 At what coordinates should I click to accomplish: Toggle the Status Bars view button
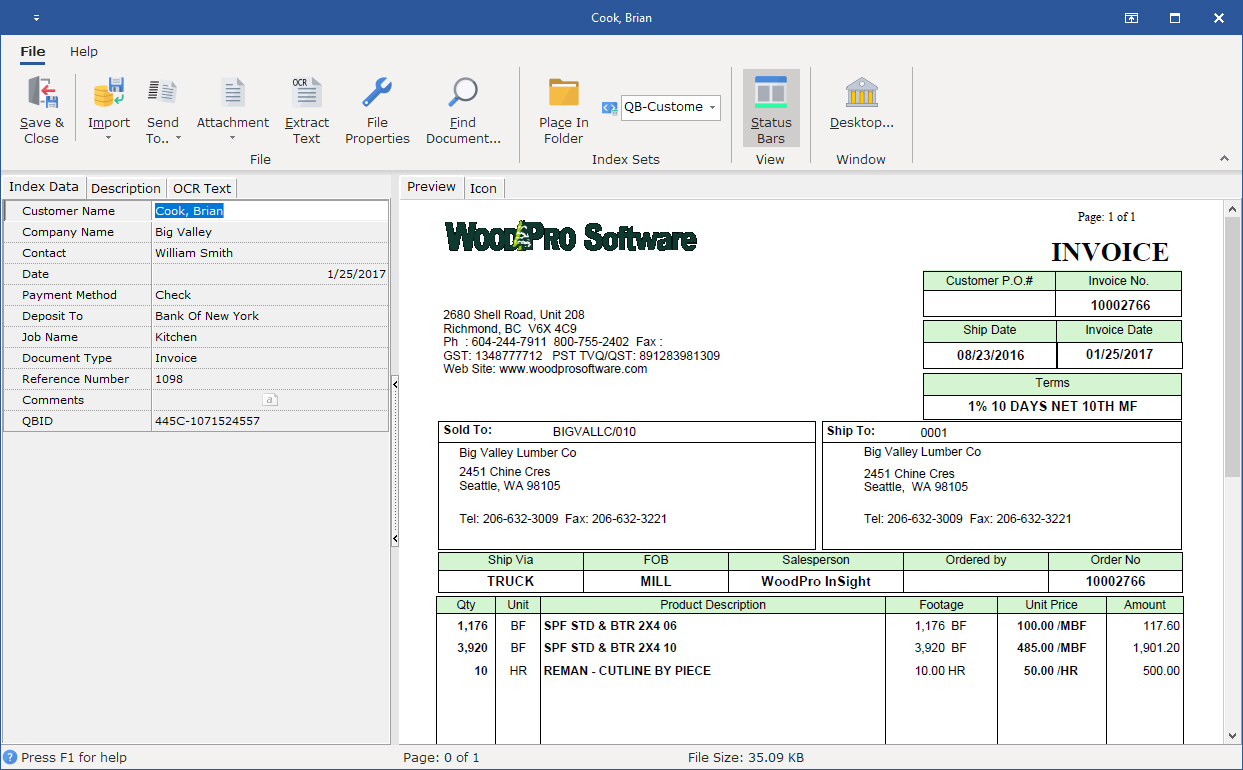coord(771,108)
